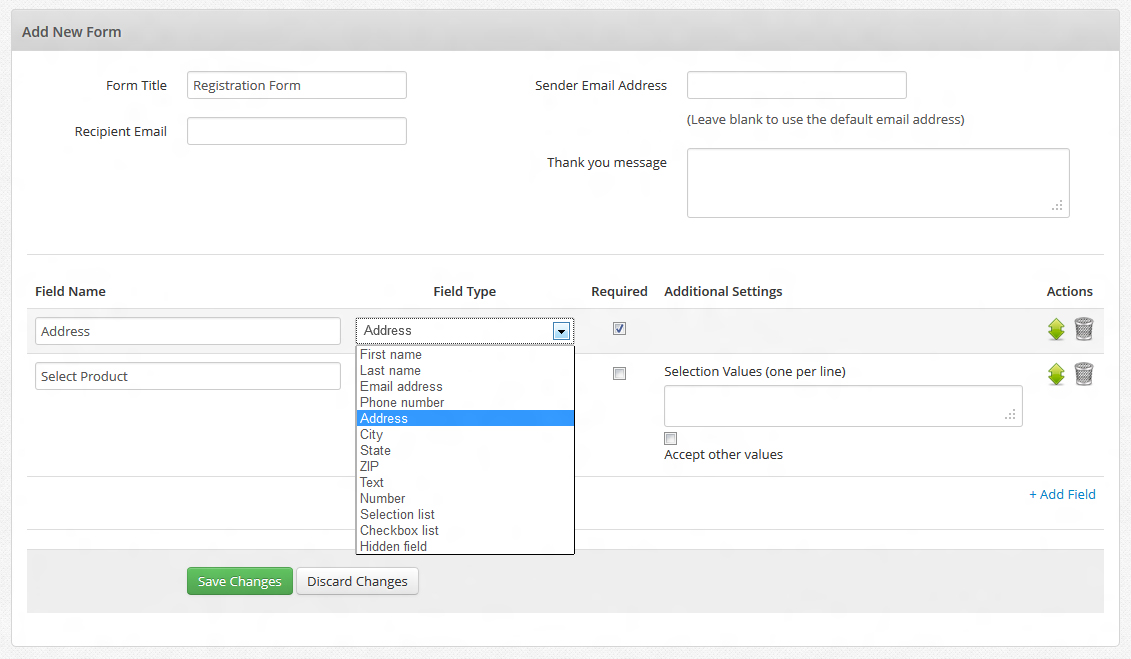Focus the Sender Email Address input
The image size is (1131, 659).
click(x=796, y=85)
